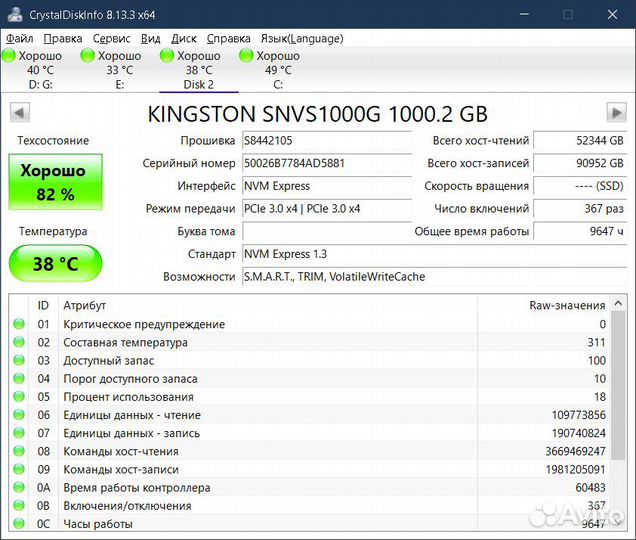Click the green status dot for attribute 0B
Image resolution: width=636 pixels, height=540 pixels.
(19, 506)
